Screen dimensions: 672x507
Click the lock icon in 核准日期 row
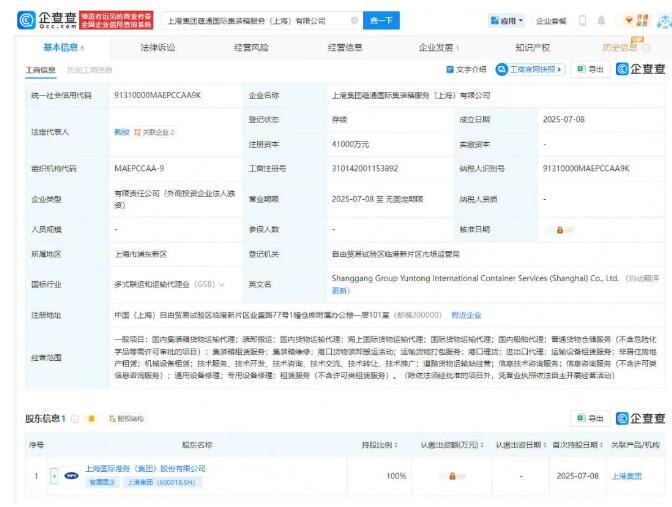click(x=559, y=230)
